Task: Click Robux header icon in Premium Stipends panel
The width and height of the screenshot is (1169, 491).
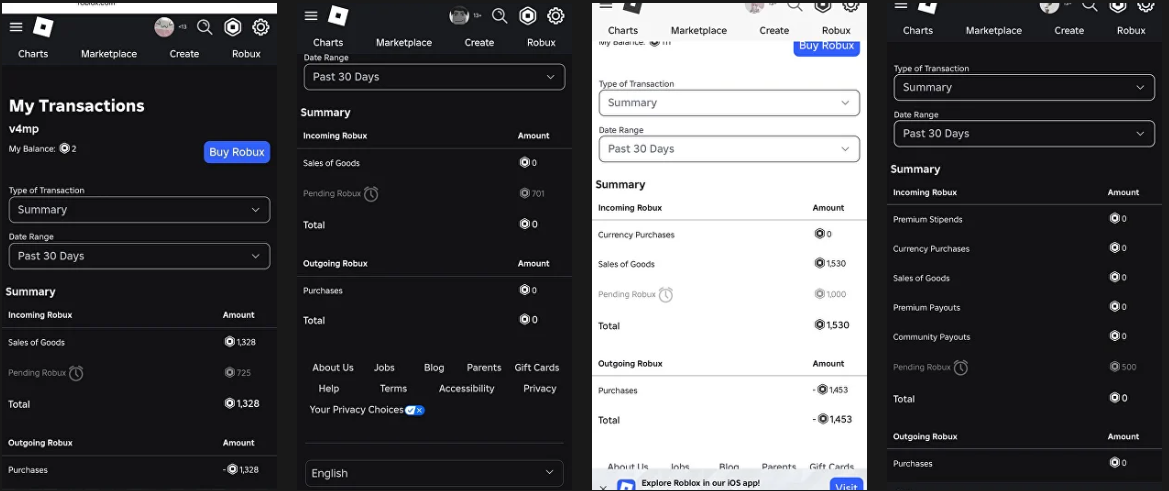Action: 1118,5
